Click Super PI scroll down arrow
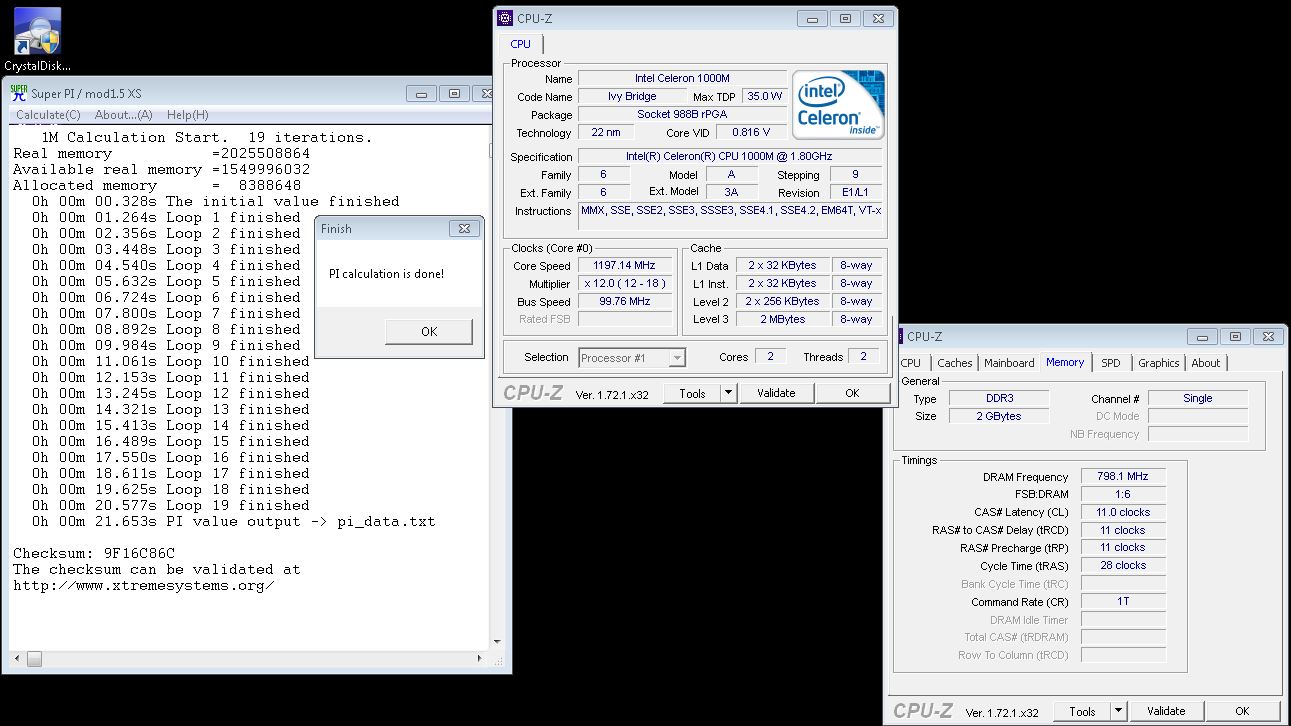1291x726 pixels. (x=496, y=642)
